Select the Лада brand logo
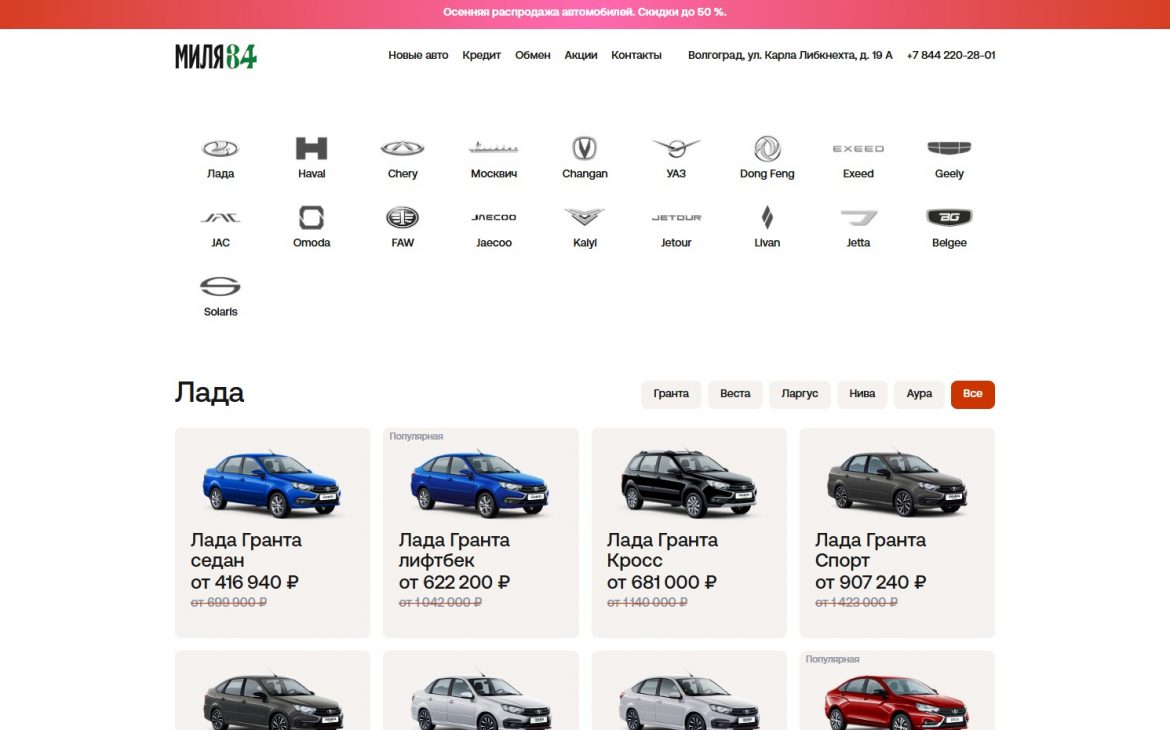 click(220, 149)
